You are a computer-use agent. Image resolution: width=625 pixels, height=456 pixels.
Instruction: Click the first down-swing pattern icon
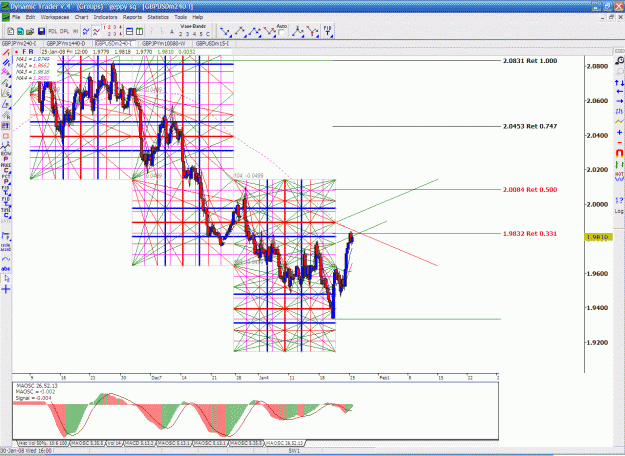(225, 31)
